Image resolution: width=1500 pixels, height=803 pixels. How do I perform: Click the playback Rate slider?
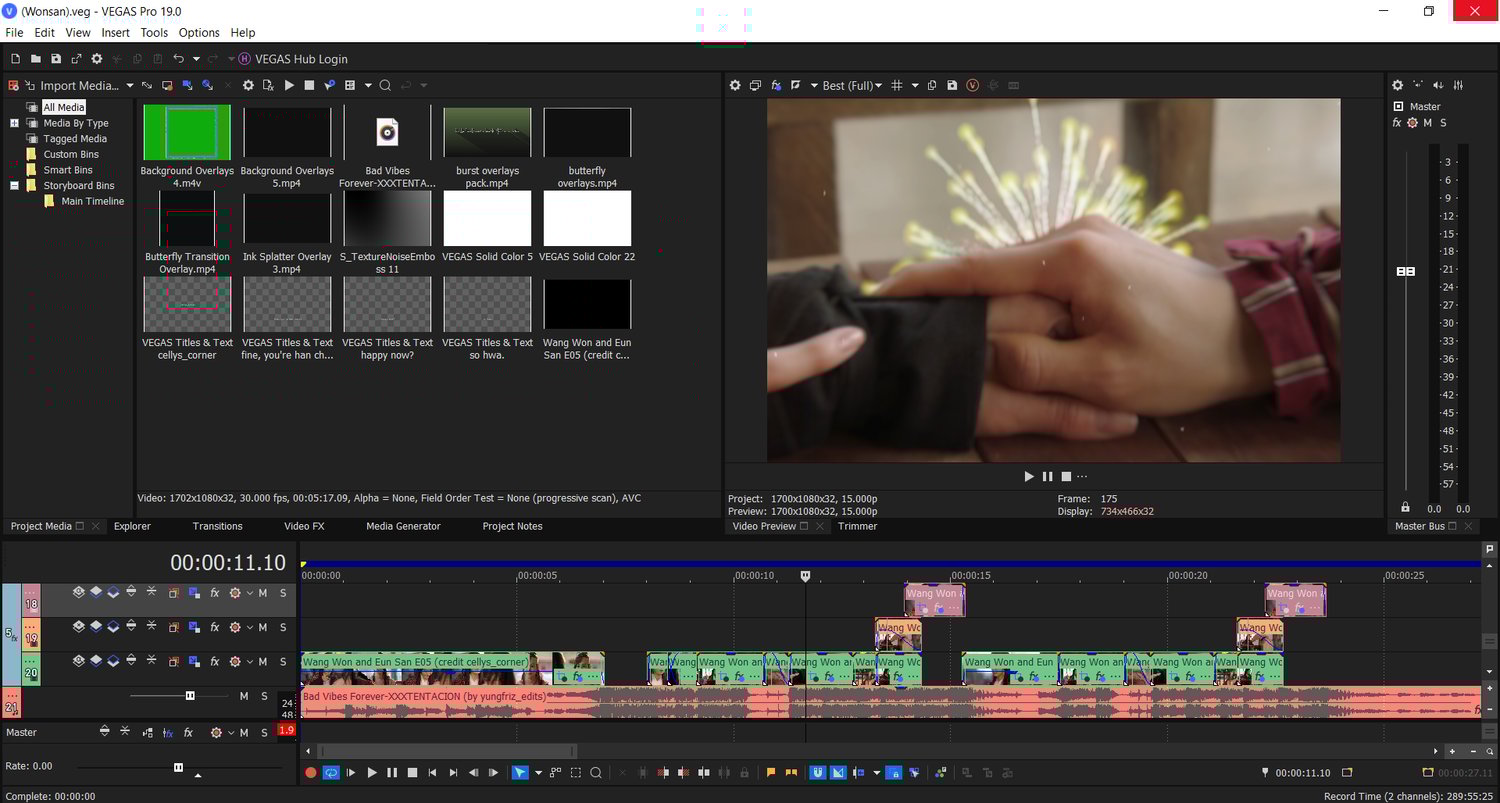[178, 767]
